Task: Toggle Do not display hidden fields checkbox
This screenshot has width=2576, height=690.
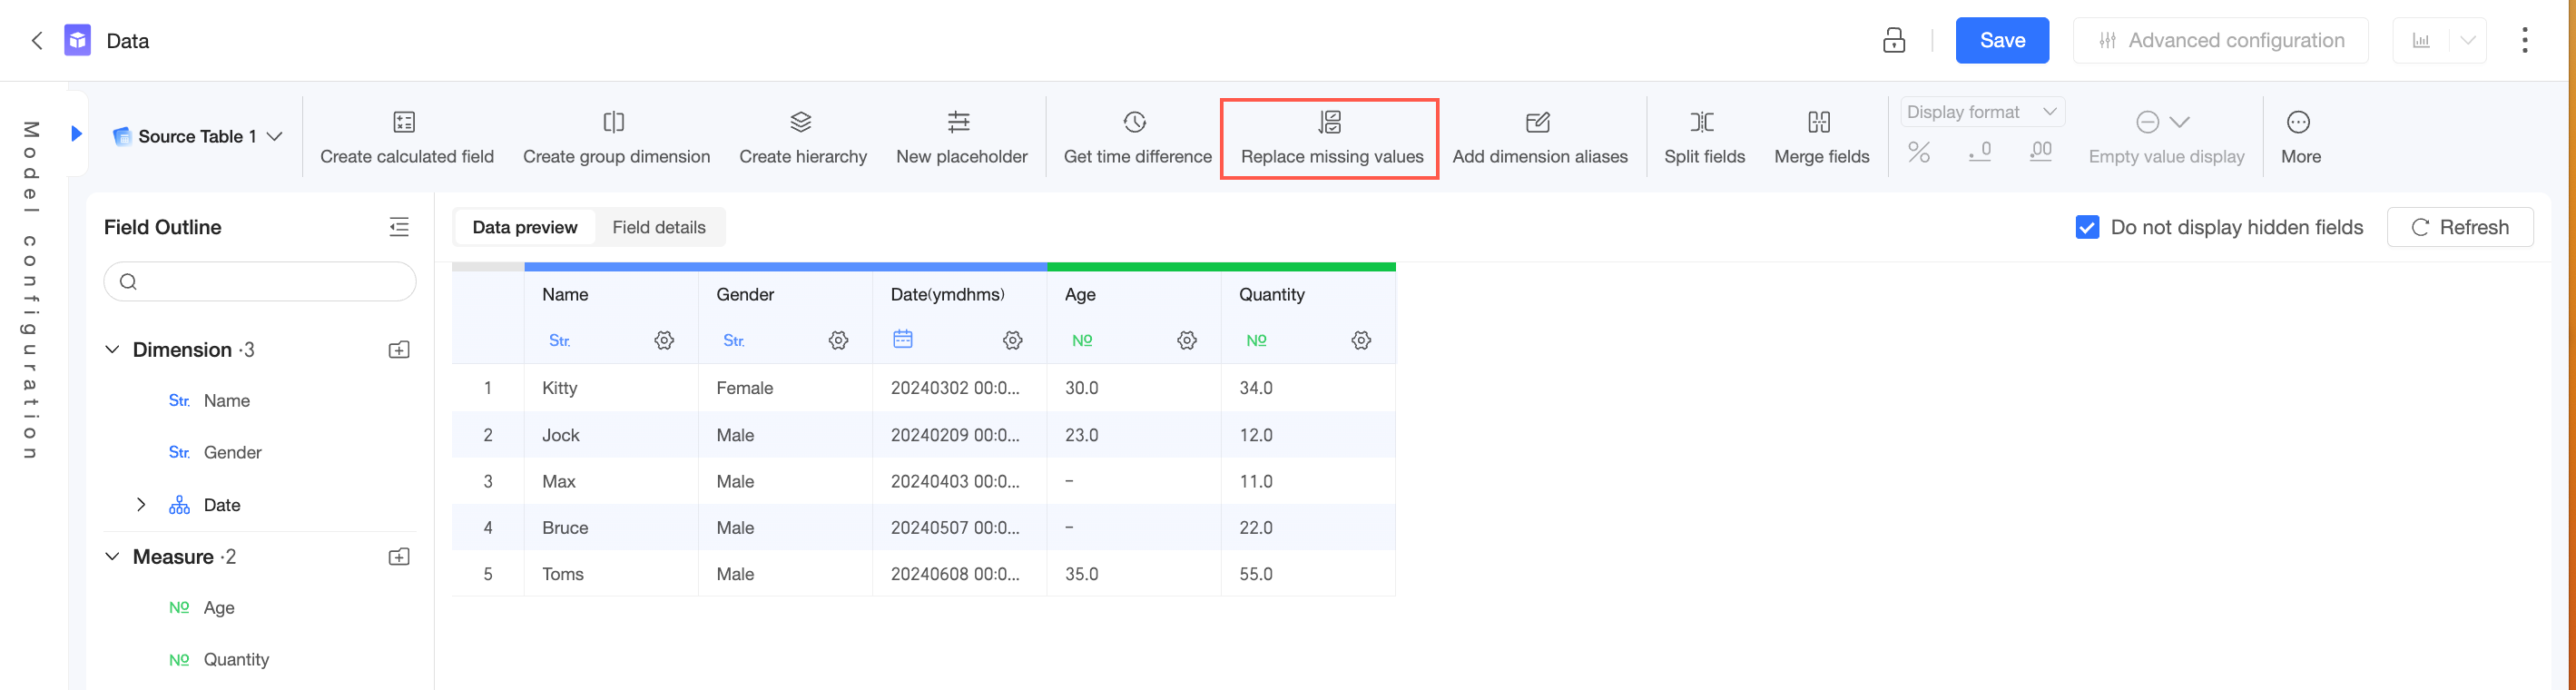Action: click(x=2087, y=228)
